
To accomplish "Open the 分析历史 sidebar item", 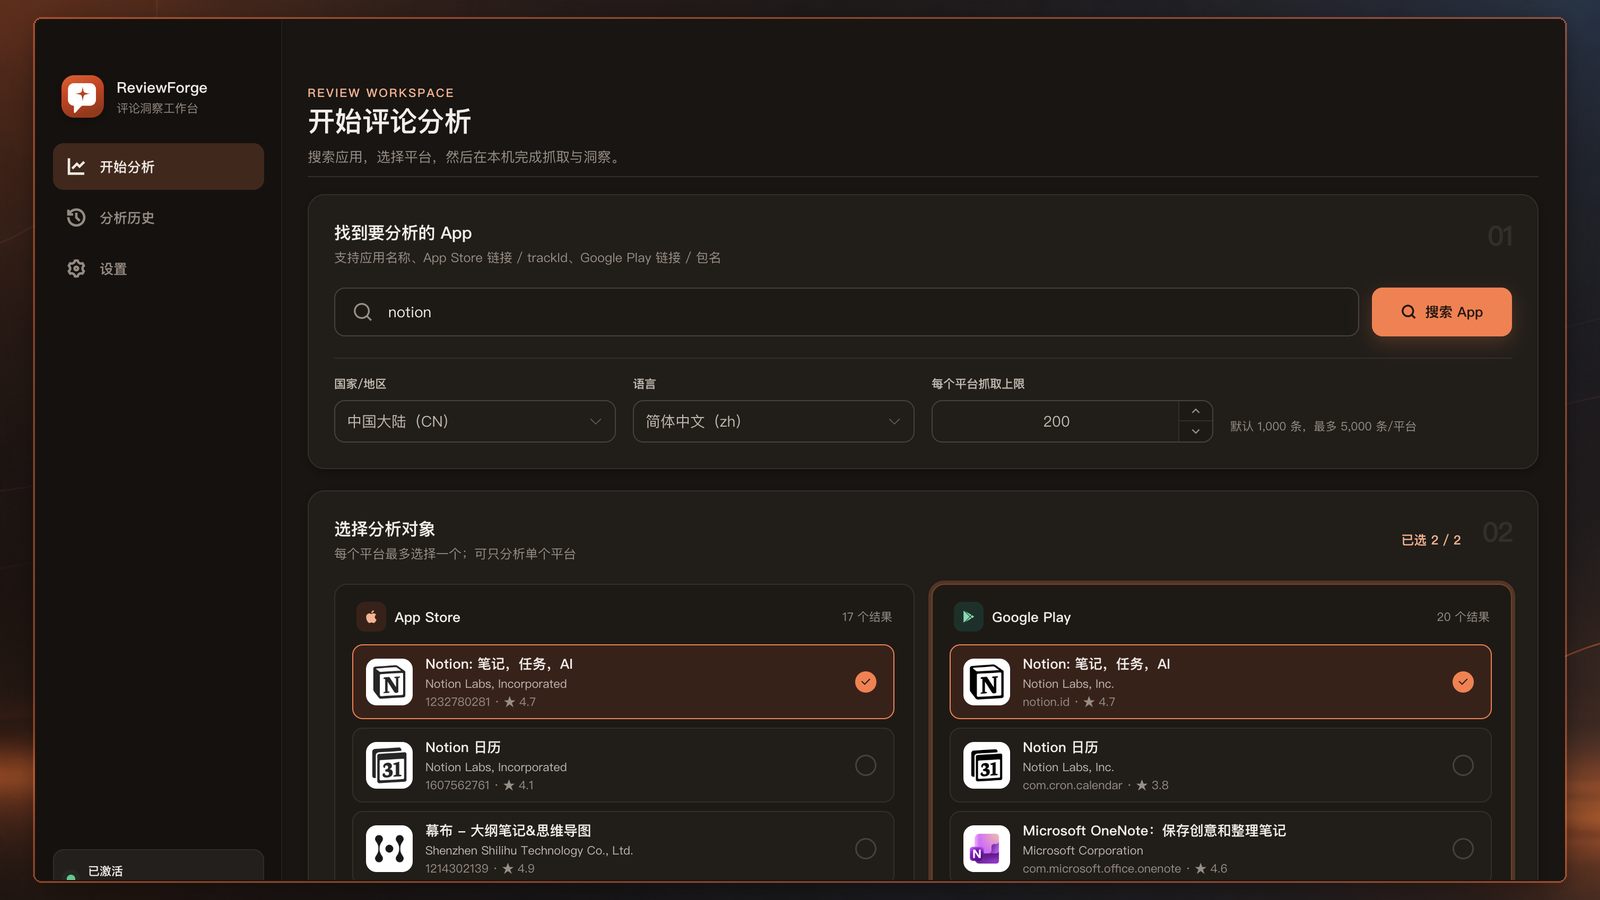I will [158, 217].
